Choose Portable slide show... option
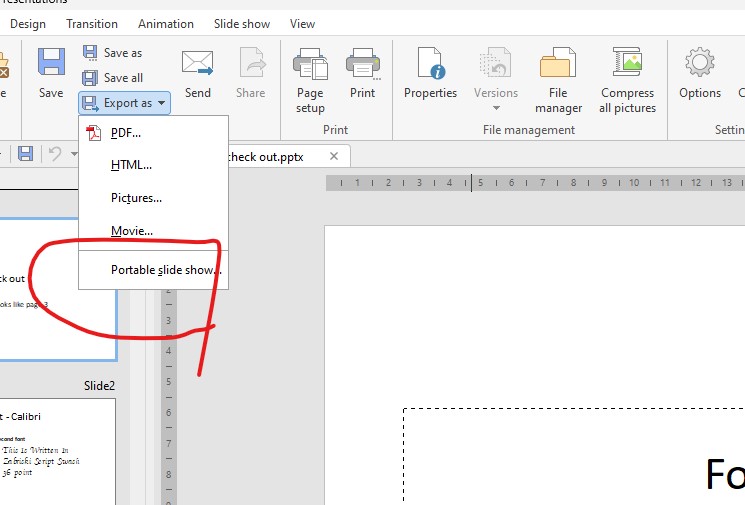 click(166, 270)
